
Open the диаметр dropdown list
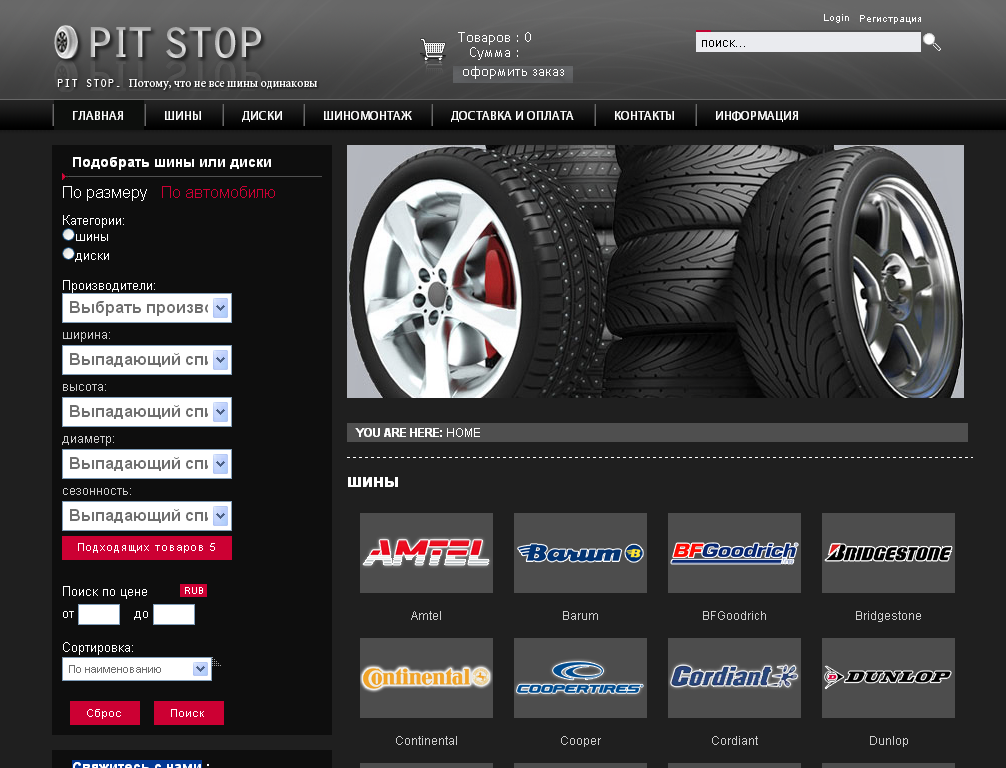[147, 464]
